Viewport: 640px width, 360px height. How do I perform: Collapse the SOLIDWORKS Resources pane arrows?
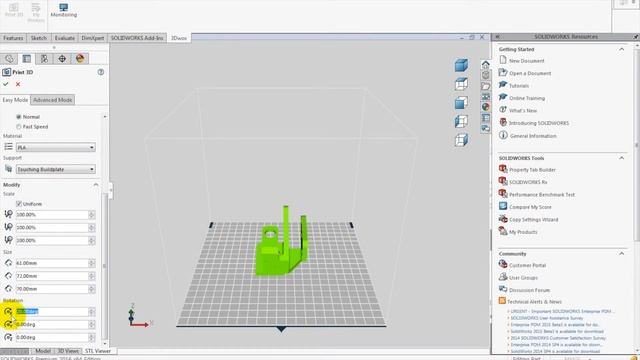pos(498,37)
